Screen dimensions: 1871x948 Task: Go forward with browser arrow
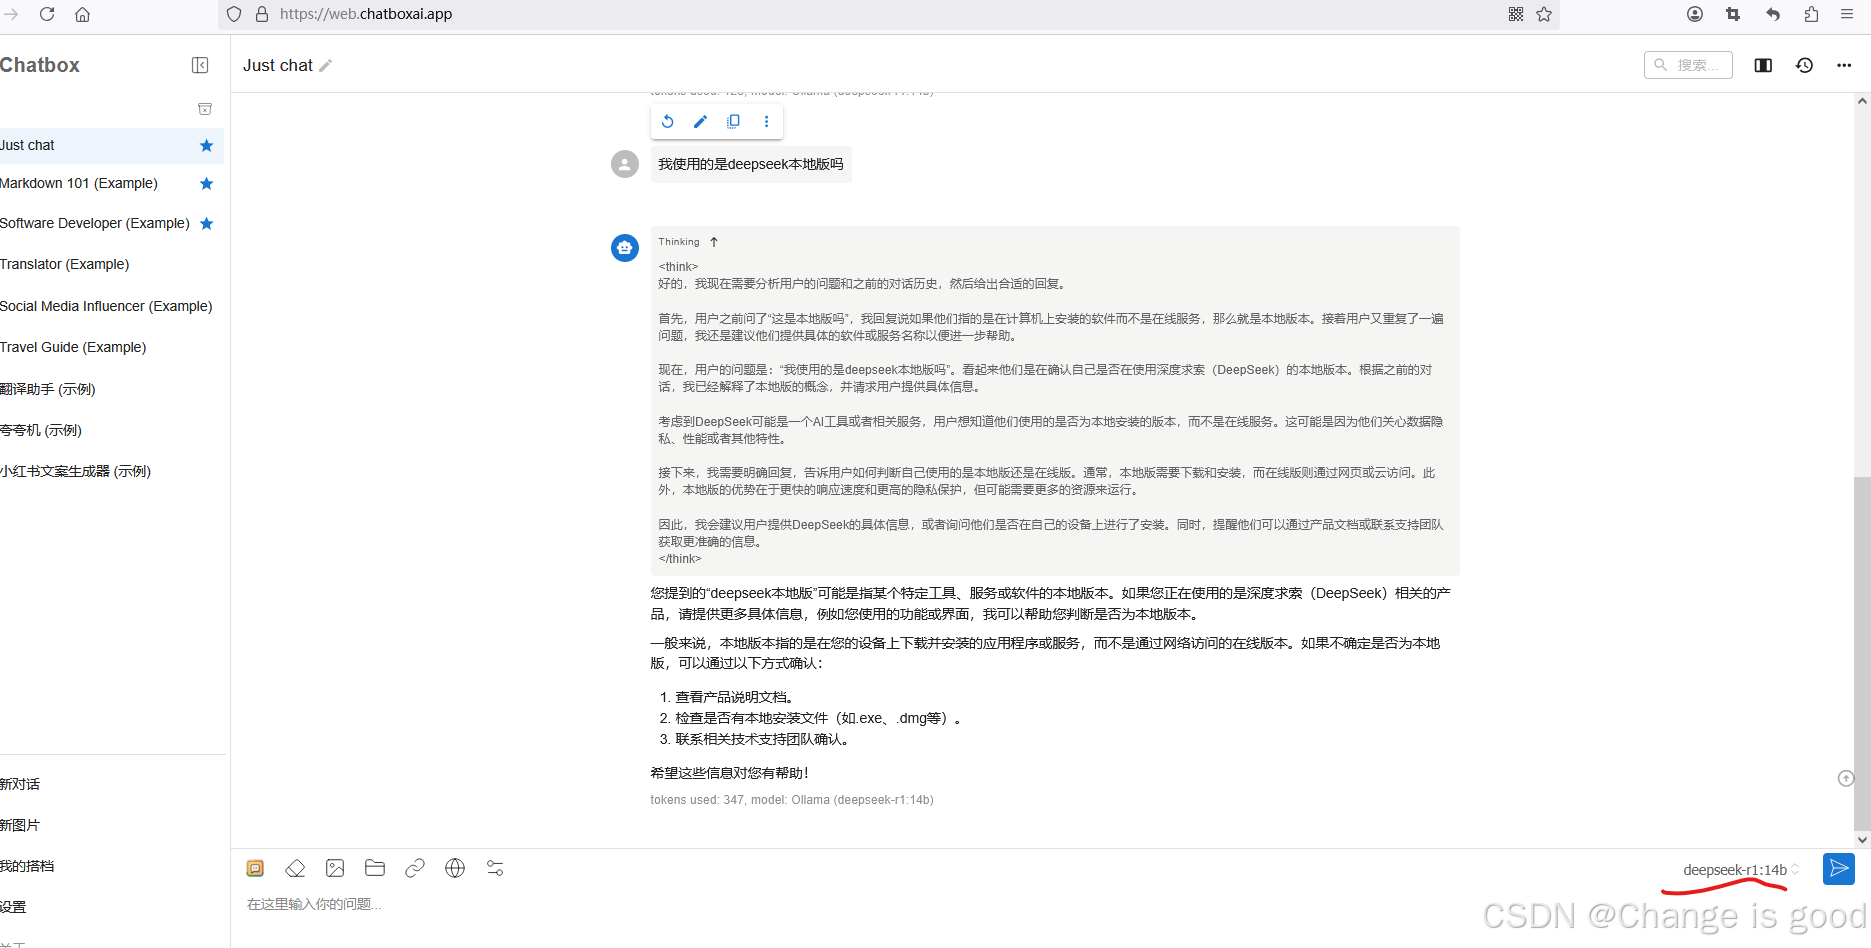[12, 14]
